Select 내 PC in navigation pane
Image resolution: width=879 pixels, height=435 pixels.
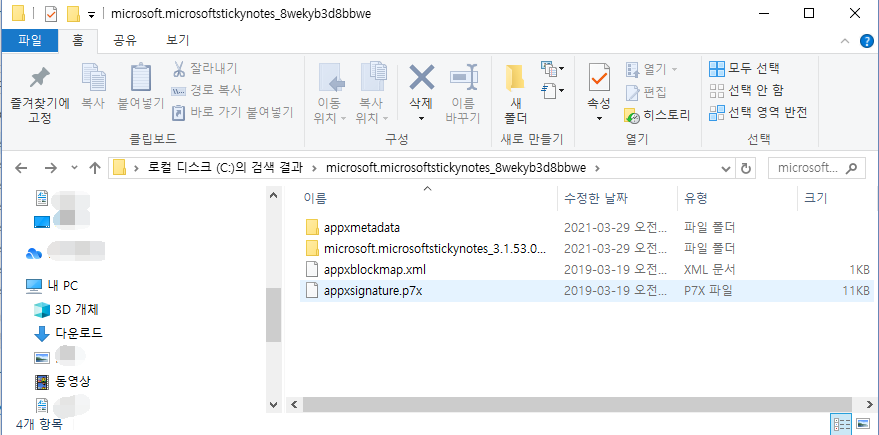tap(52, 285)
